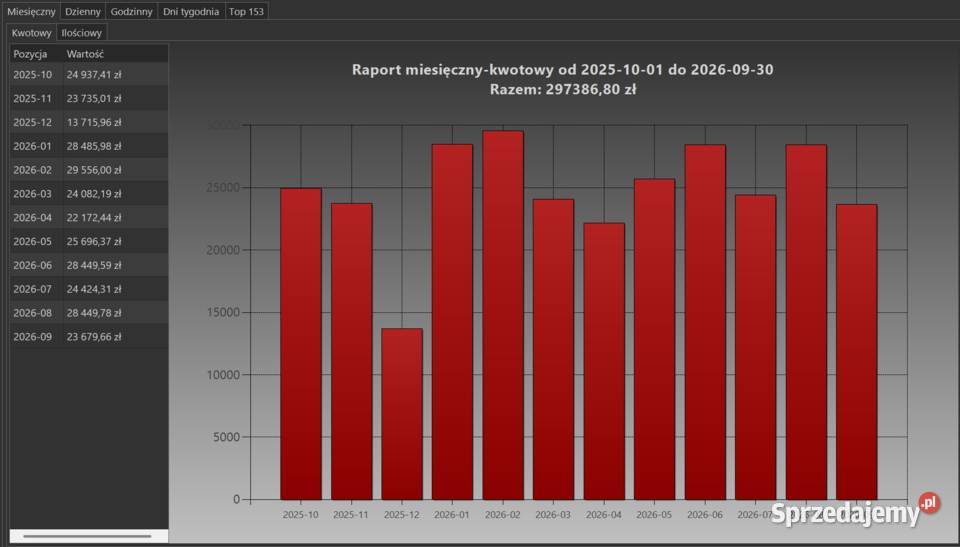Click the Sprzedajemy.pl watermark logo
The image size is (960, 547).
point(855,510)
